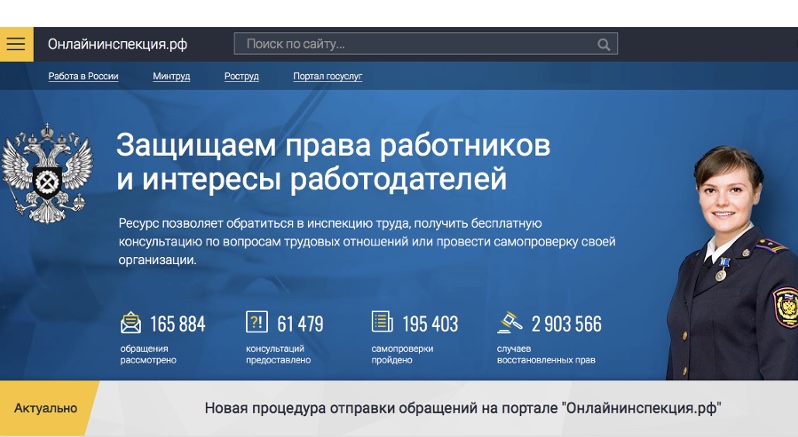The width and height of the screenshot is (798, 437).
Task: Click the checklist icon beside 195 403
Action: point(382,322)
